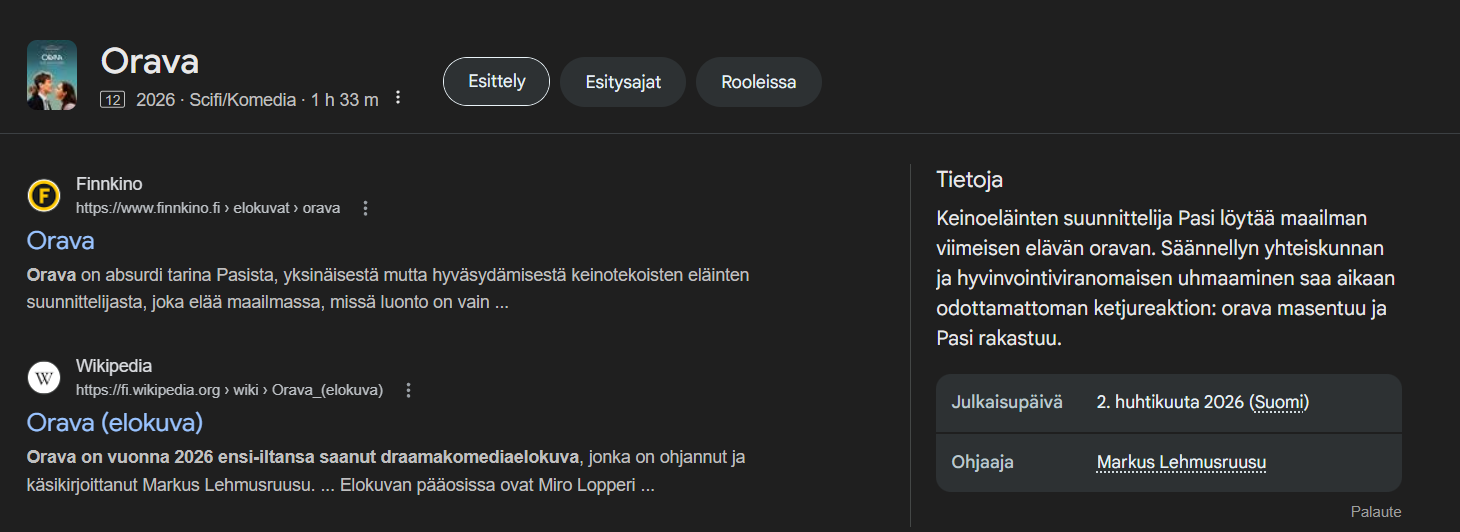This screenshot has height=532, width=1460.
Task: Select the Esittely tab
Action: pos(496,82)
